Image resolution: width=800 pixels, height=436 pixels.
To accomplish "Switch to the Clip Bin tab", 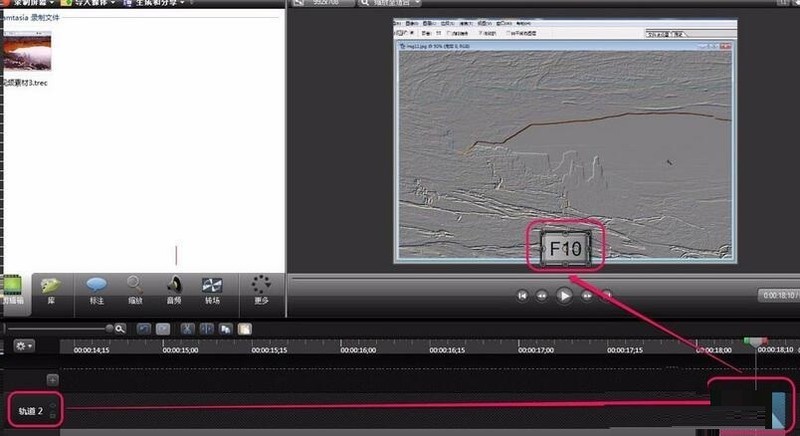I will (13, 291).
